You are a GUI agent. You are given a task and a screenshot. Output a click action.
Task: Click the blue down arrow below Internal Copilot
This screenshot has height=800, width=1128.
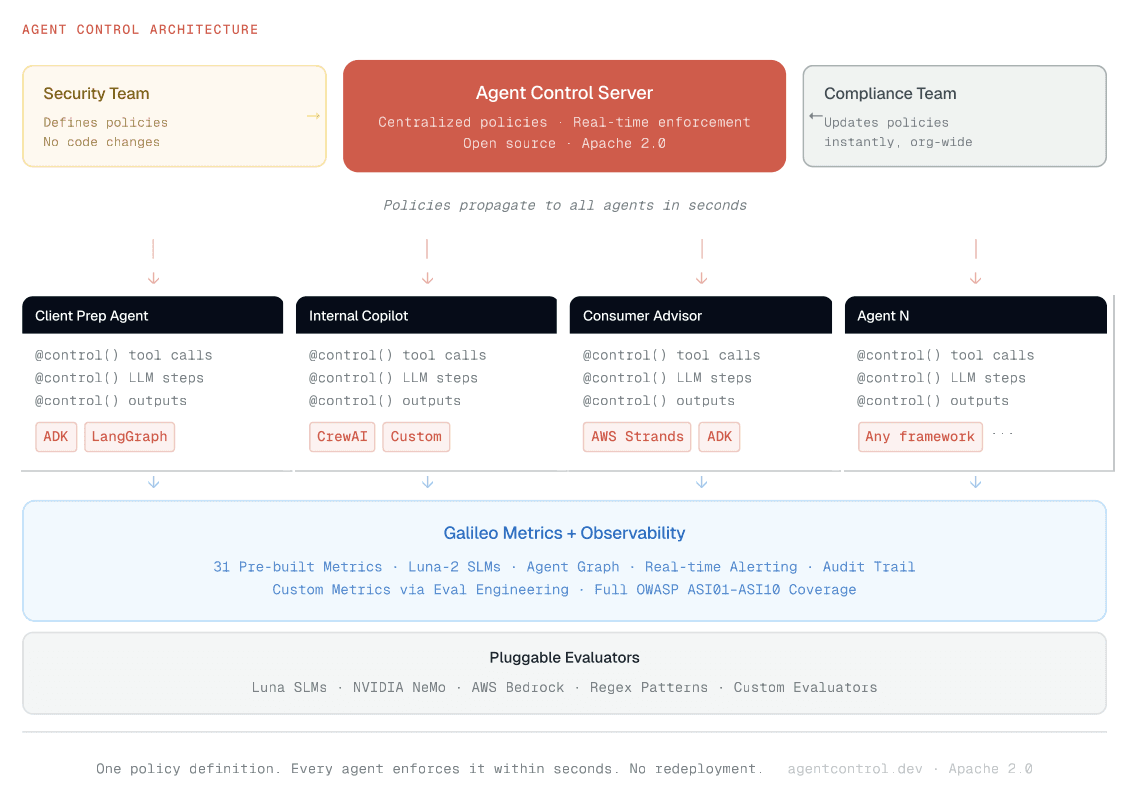[427, 482]
